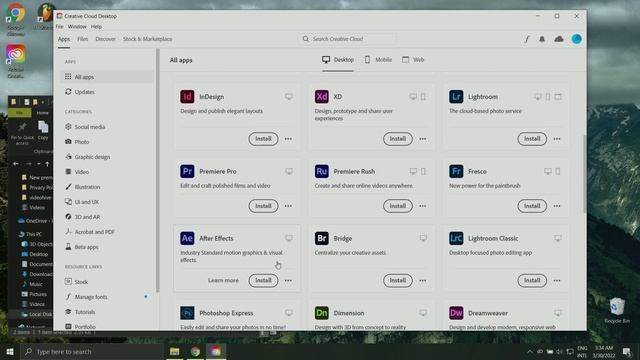Install Fresco
Viewport: 640px width, 360px height.
(x=532, y=206)
